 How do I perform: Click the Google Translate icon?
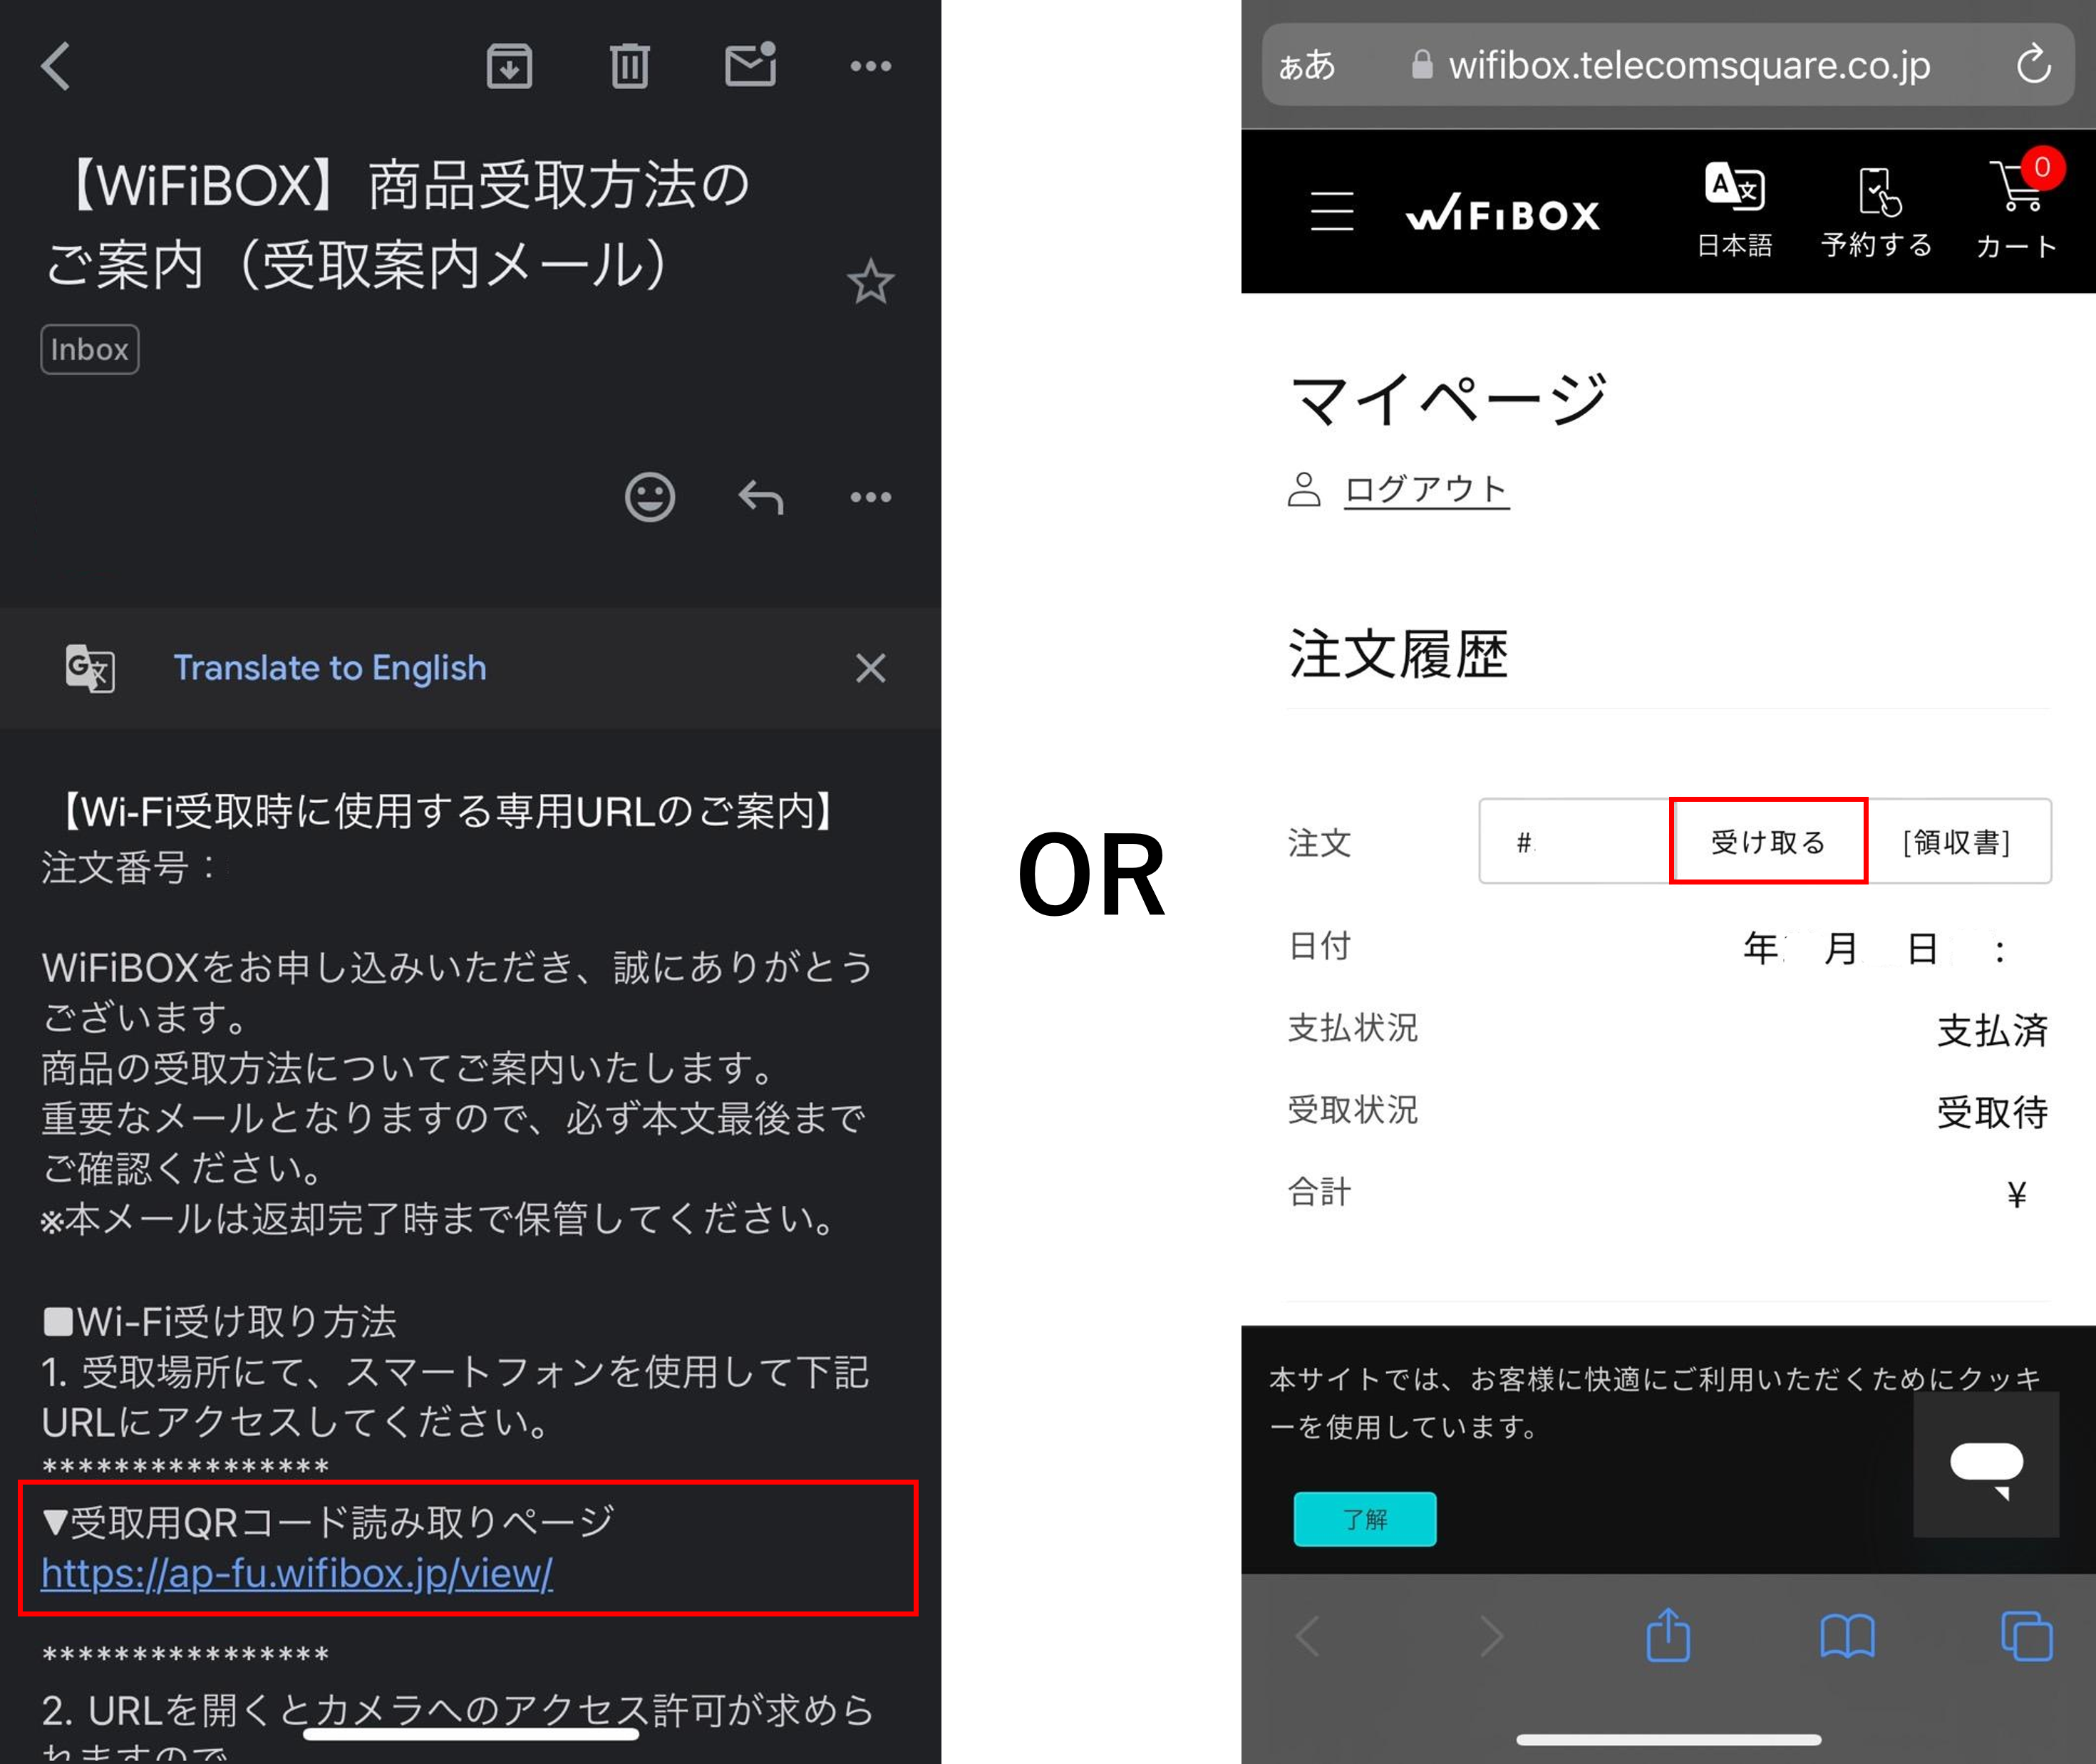(90, 668)
